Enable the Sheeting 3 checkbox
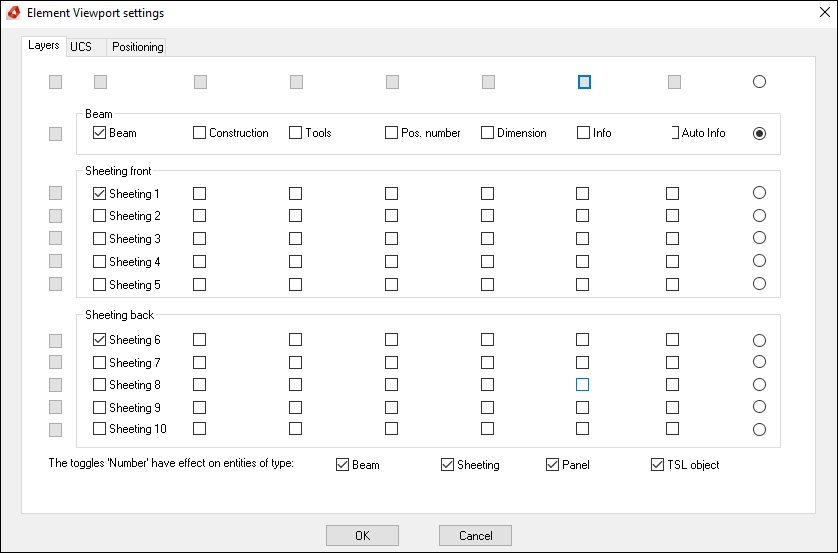Viewport: 838px width, 553px height. click(x=99, y=238)
